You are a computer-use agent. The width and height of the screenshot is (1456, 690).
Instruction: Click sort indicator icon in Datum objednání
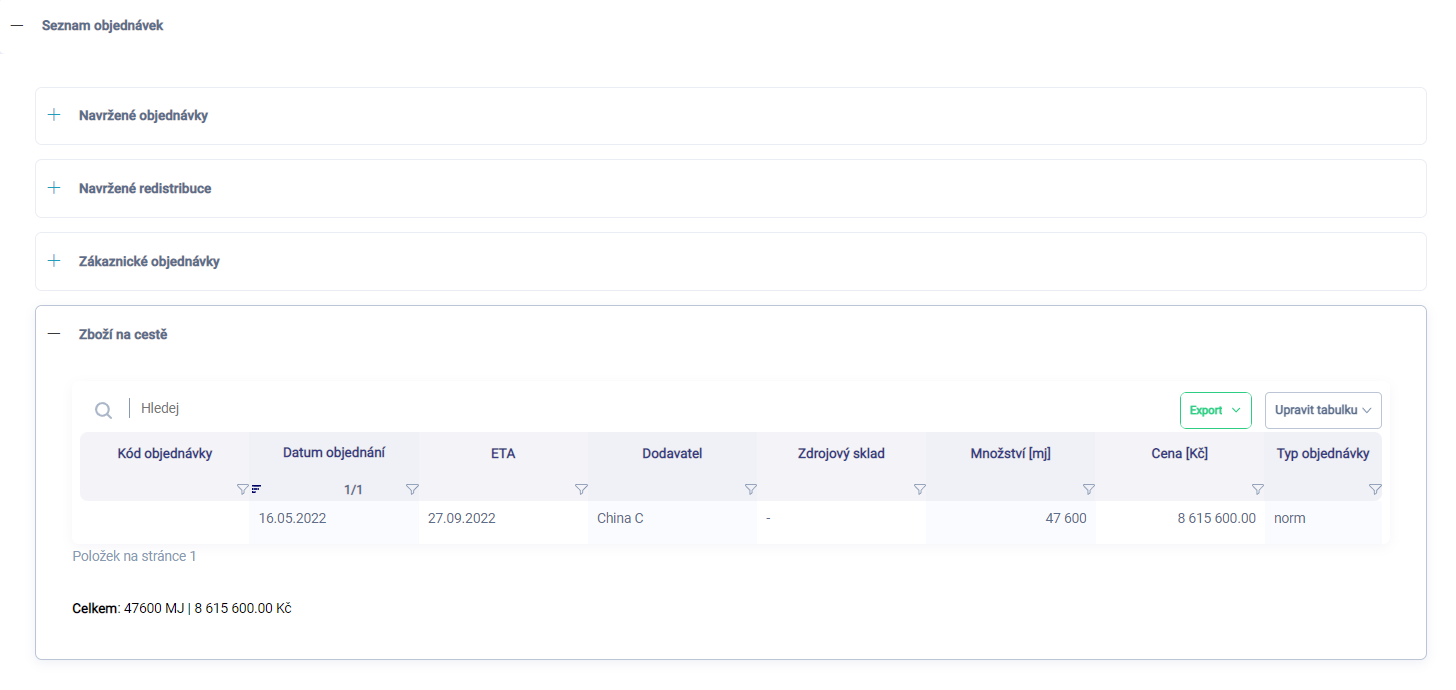point(256,489)
